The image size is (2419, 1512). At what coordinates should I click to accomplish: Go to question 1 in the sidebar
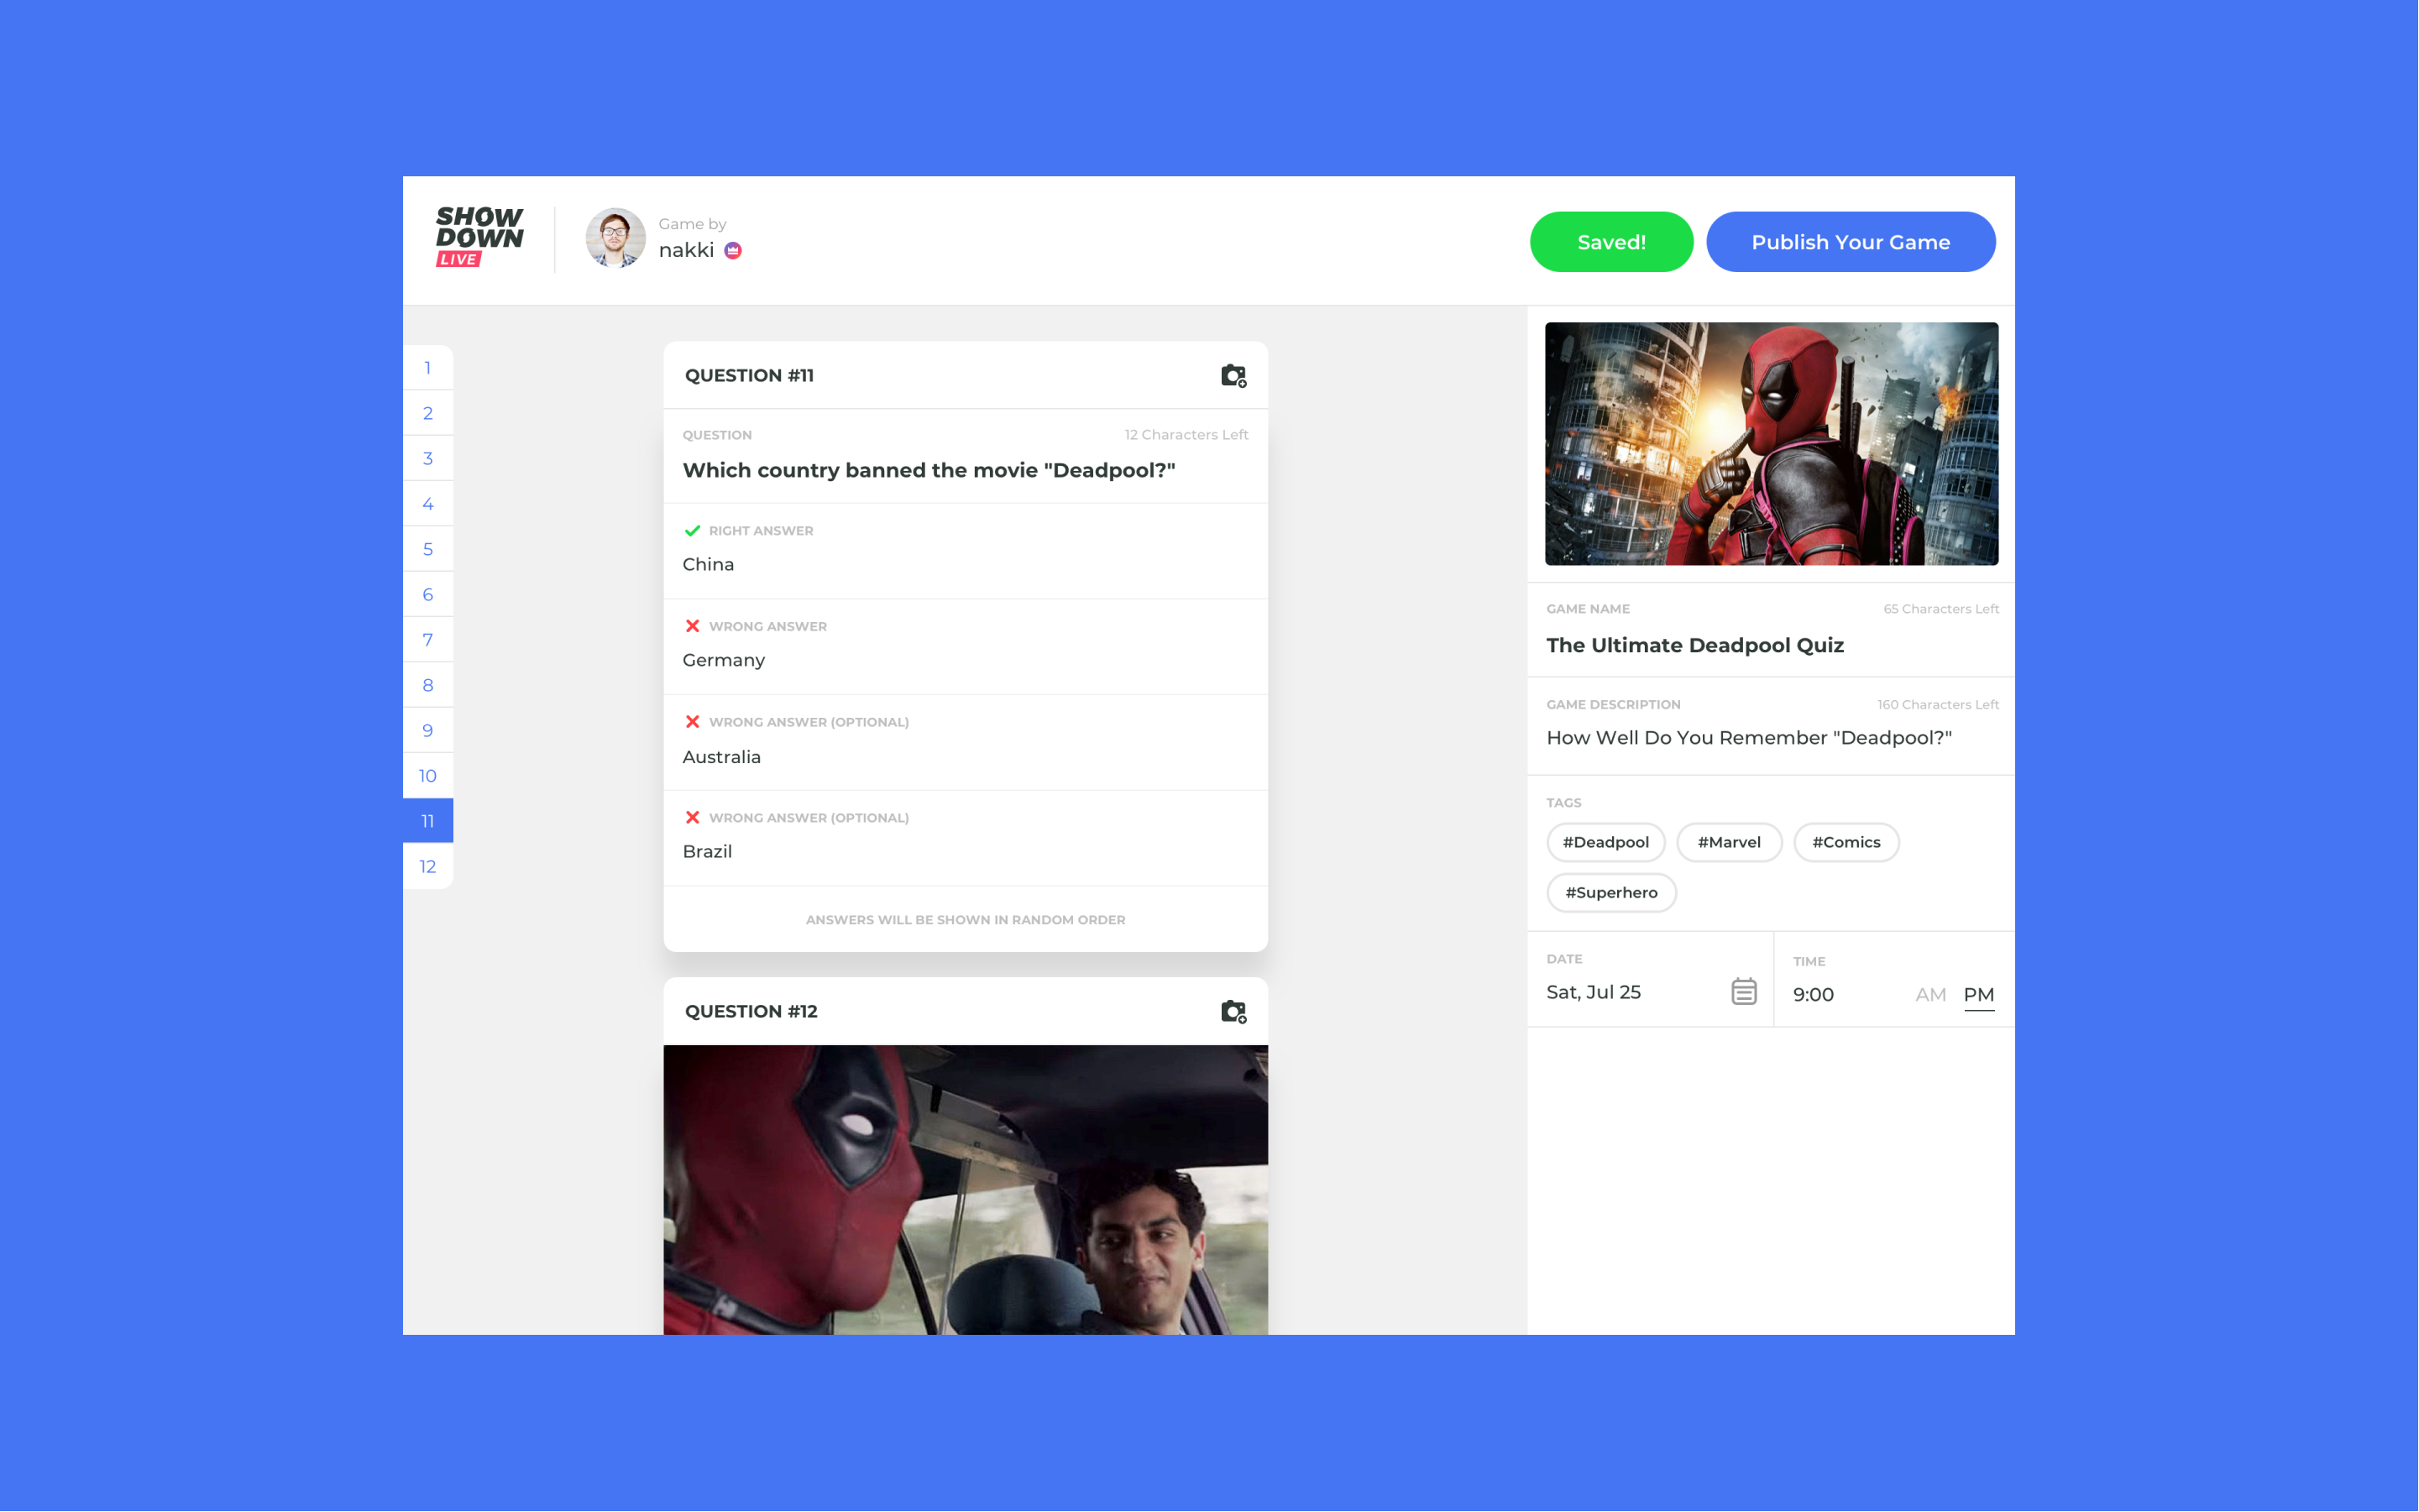428,368
